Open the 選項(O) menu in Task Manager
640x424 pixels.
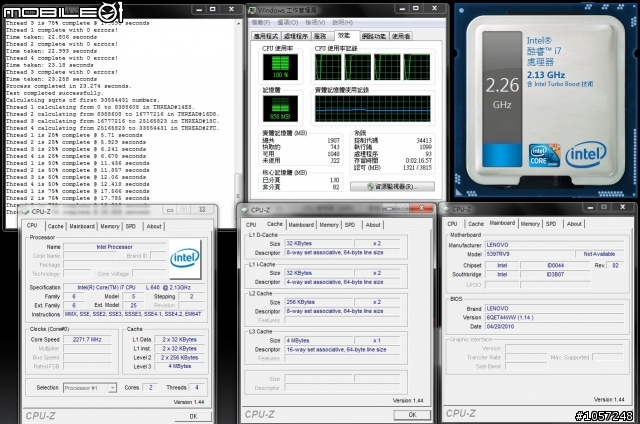(288, 22)
